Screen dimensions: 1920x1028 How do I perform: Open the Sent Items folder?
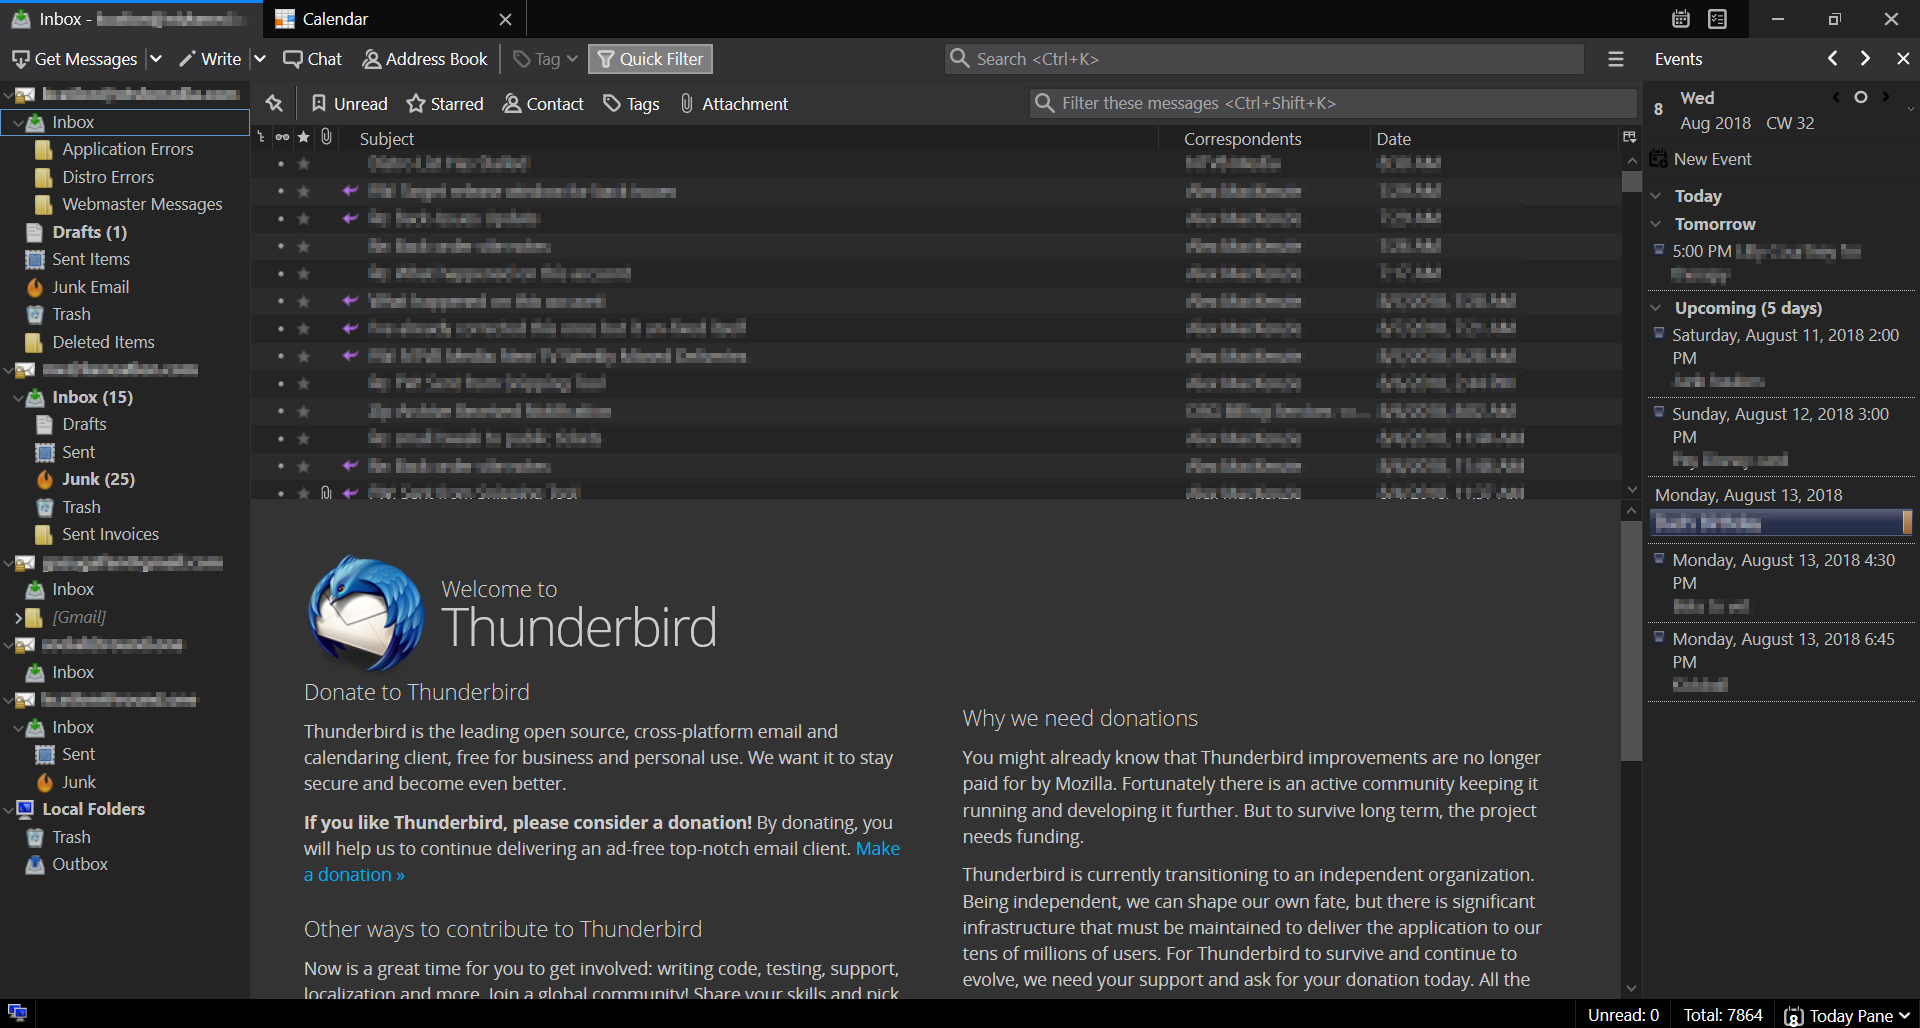coord(91,259)
